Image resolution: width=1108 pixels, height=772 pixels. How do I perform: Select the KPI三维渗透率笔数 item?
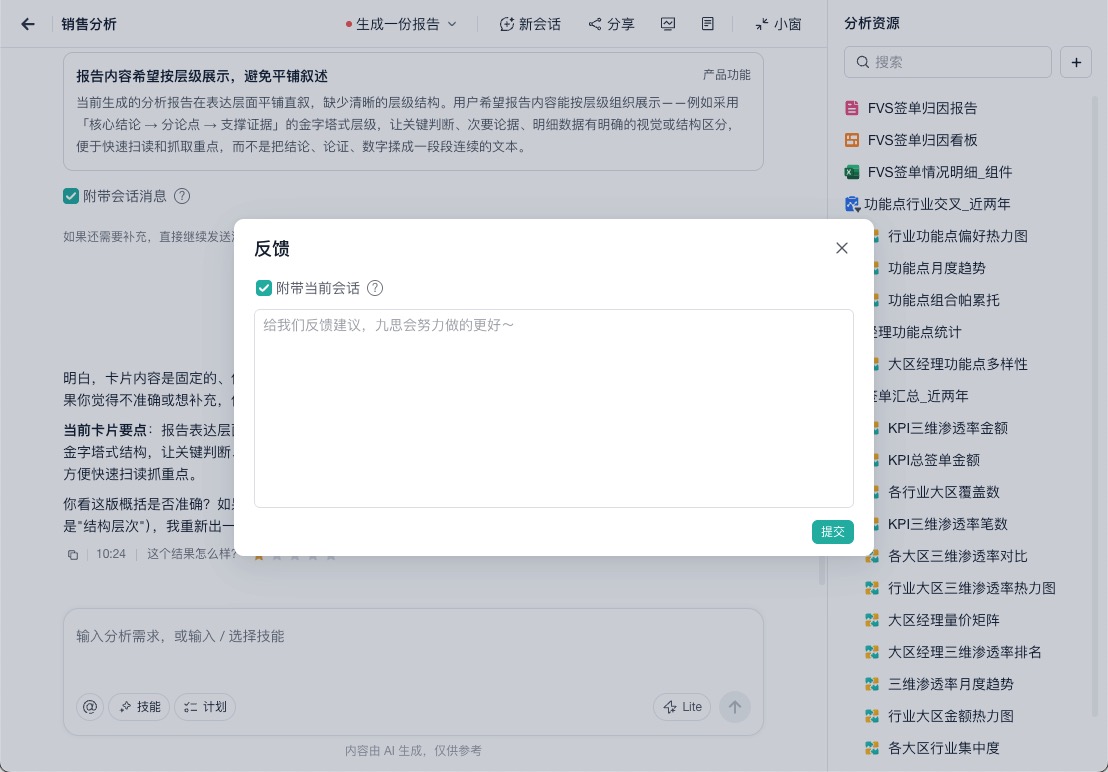point(947,523)
